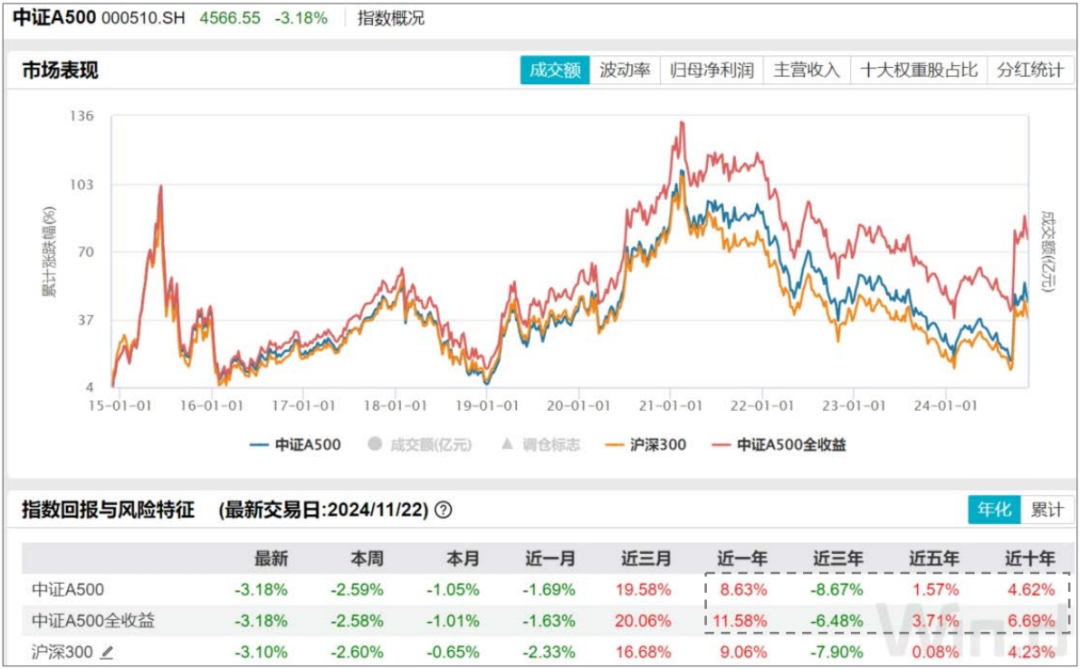1080x669 pixels.
Task: Click the help question mark icon
Action: point(444,510)
